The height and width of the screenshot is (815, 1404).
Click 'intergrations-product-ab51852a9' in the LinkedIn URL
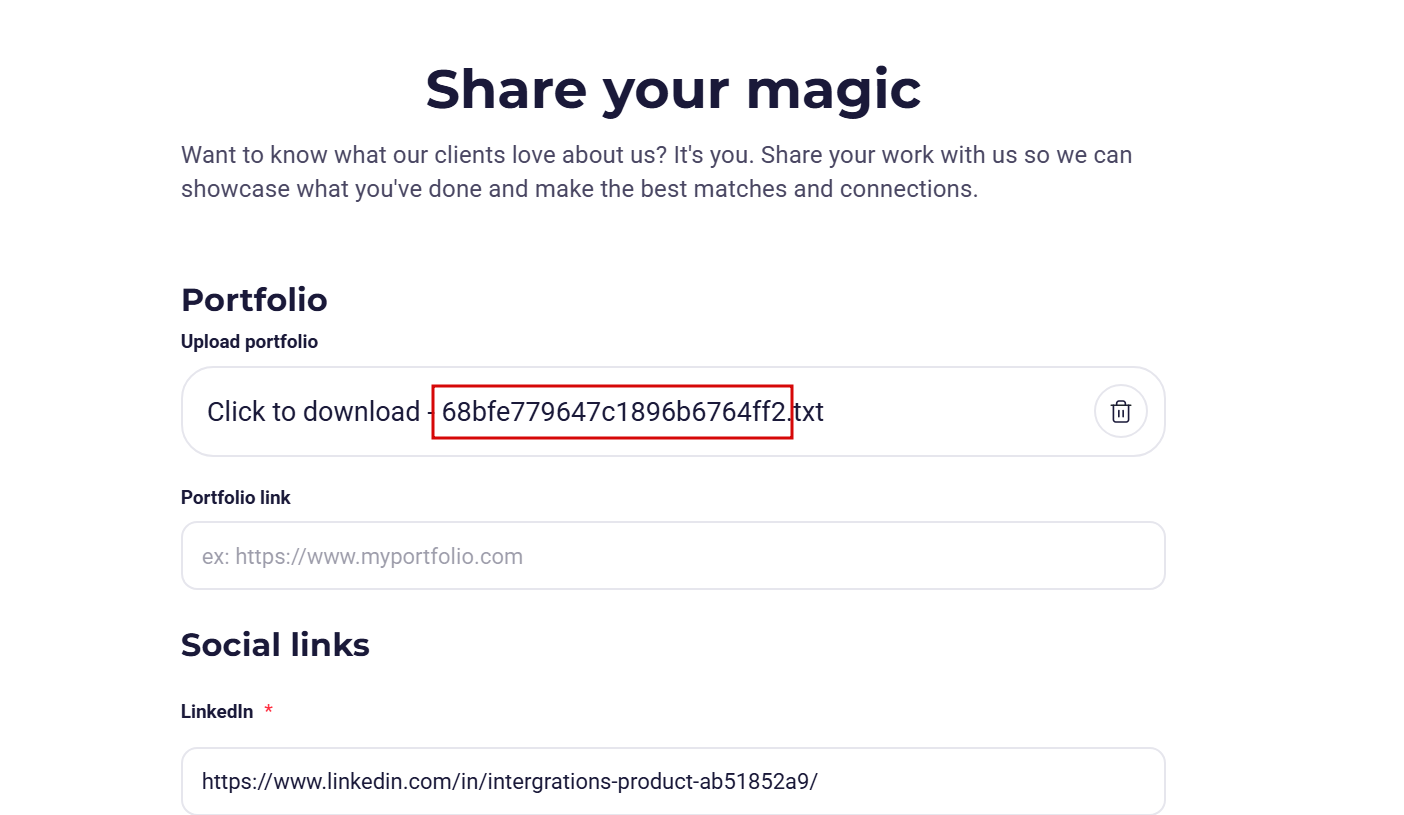(x=649, y=781)
